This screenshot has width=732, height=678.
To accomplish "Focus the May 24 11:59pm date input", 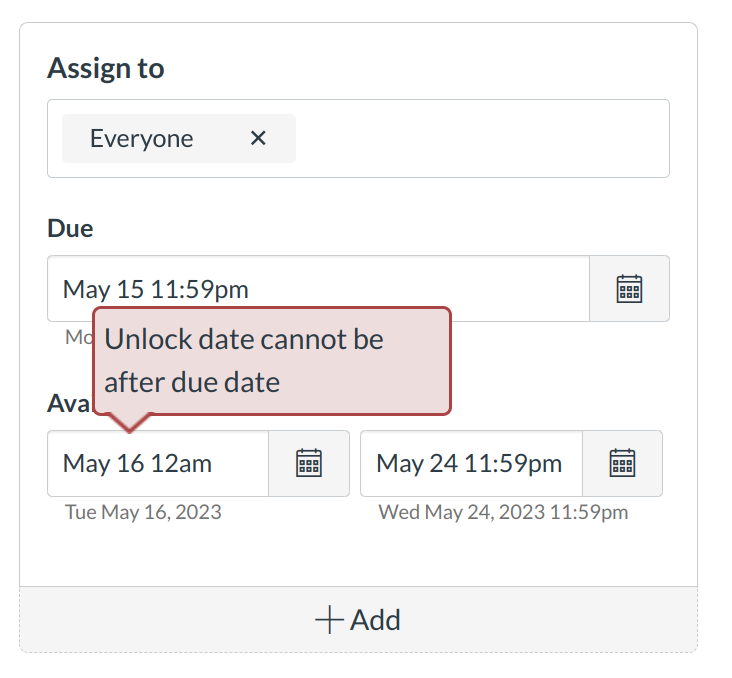I will tap(470, 463).
